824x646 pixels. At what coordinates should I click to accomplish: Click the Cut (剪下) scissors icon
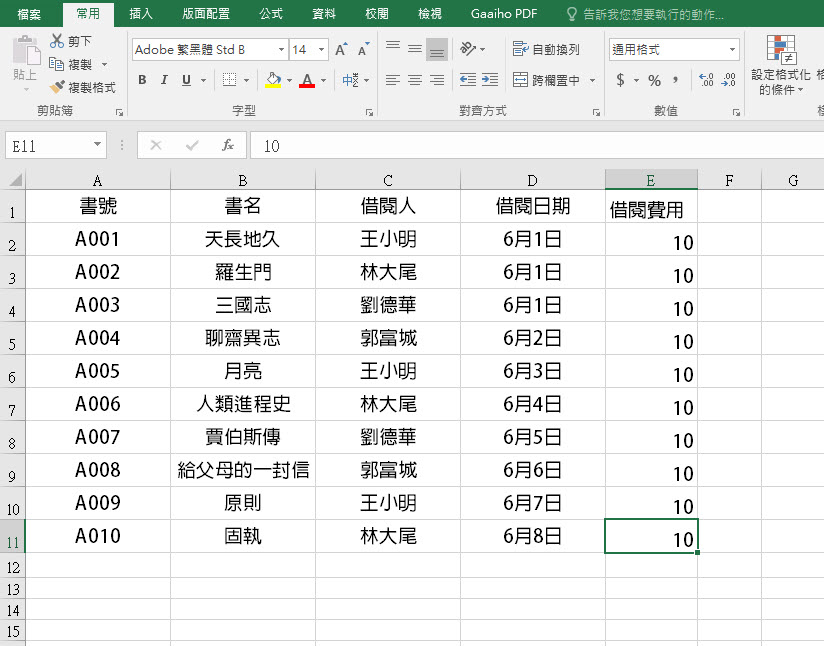coord(58,41)
